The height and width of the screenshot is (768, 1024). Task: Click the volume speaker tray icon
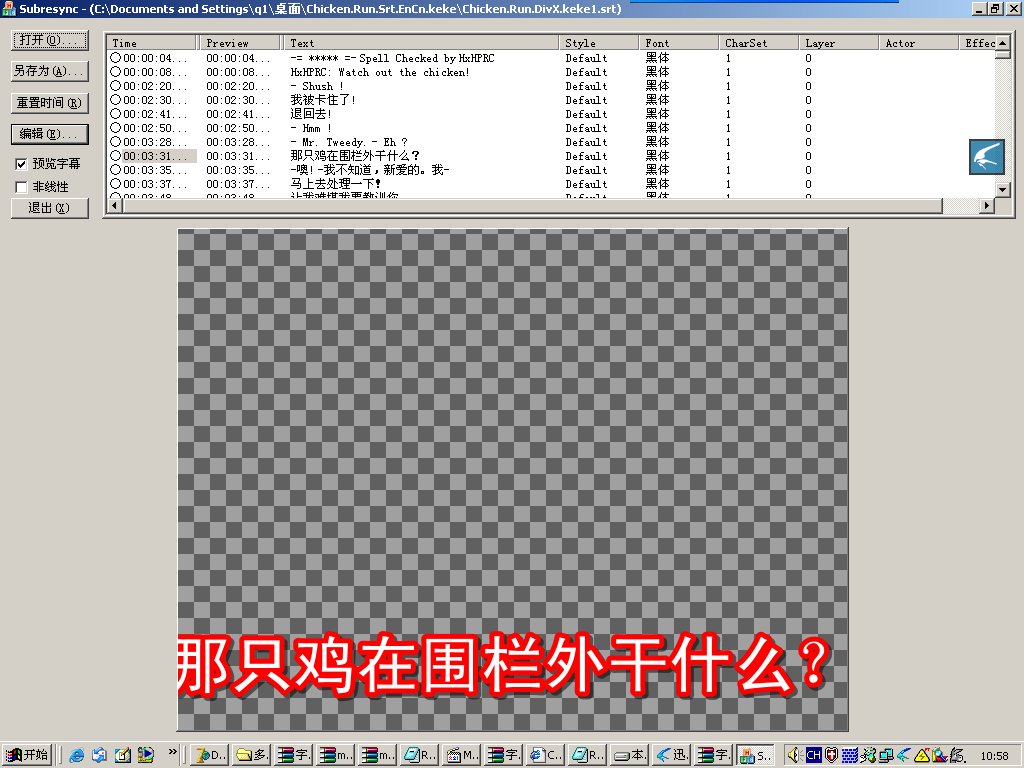(792, 755)
